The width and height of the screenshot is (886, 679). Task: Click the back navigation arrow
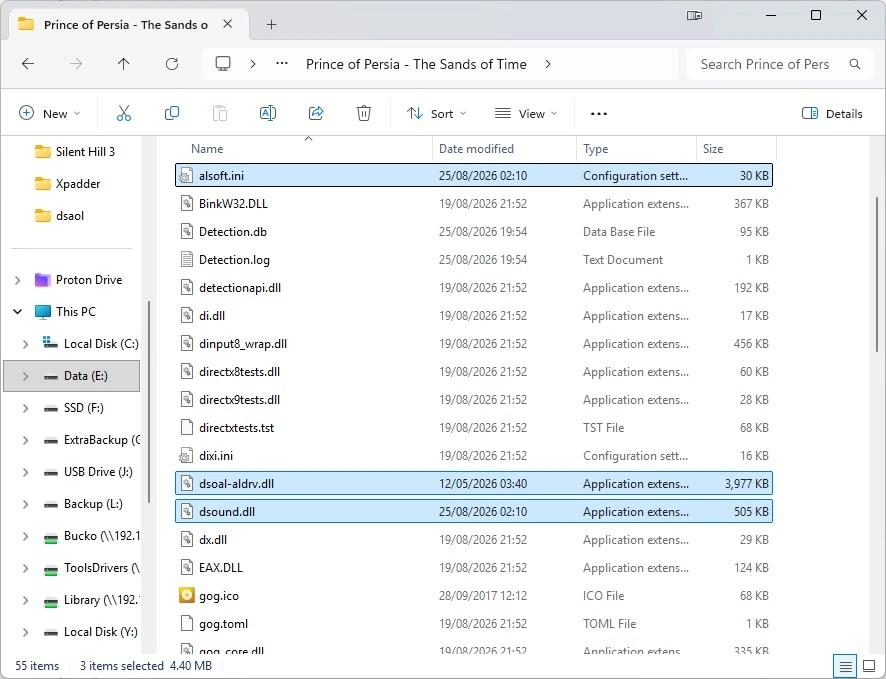(28, 64)
